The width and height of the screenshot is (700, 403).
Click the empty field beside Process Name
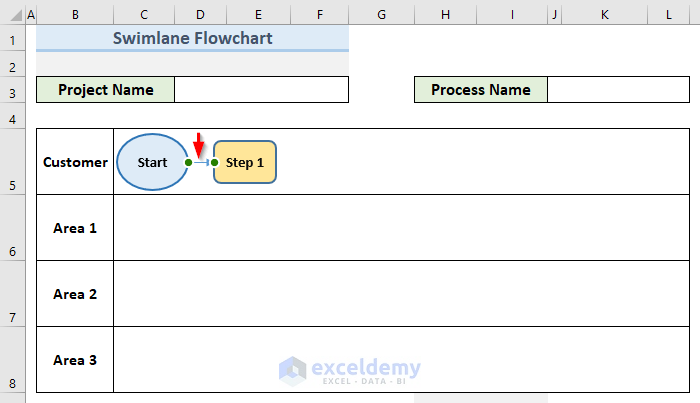pyautogui.click(x=618, y=90)
